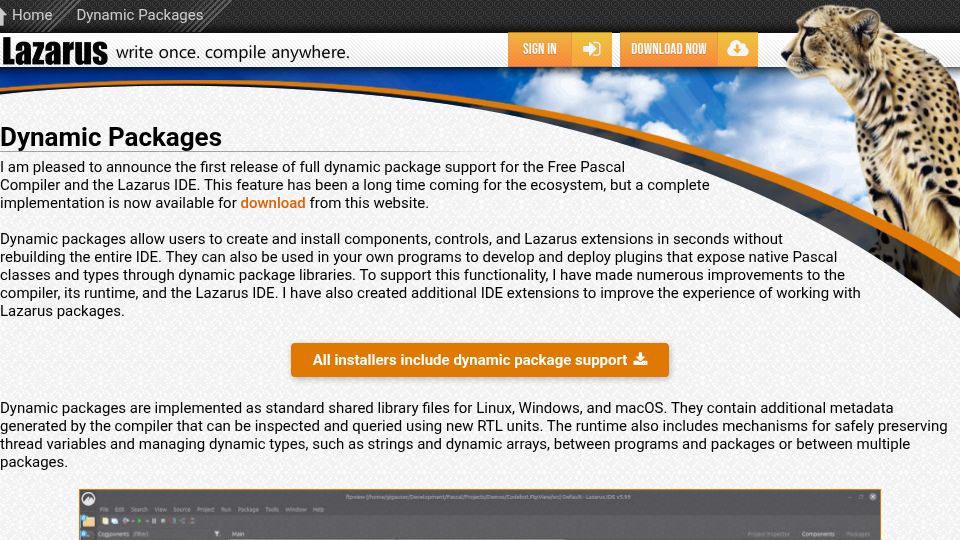The width and height of the screenshot is (960, 540).
Task: Open the Dynamic Packages breadcrumb
Action: [x=140, y=15]
